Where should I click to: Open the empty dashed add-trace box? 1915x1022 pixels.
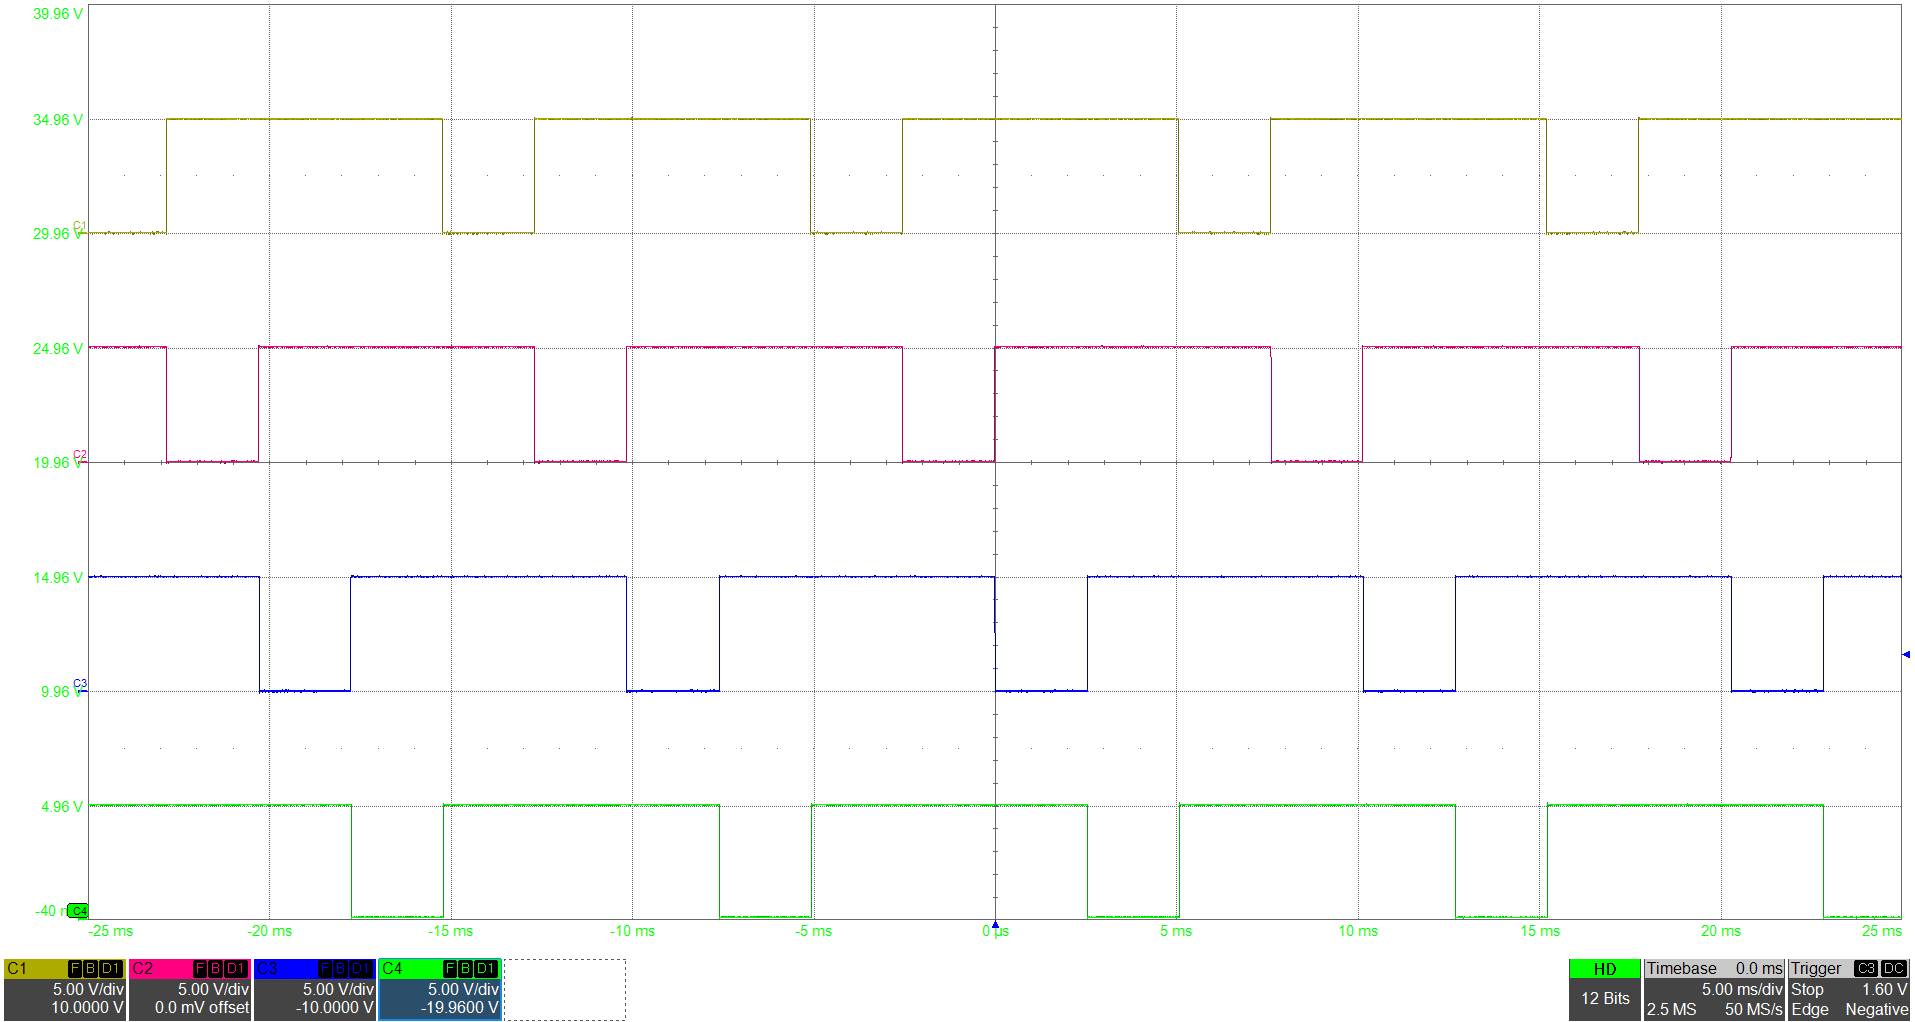point(565,988)
